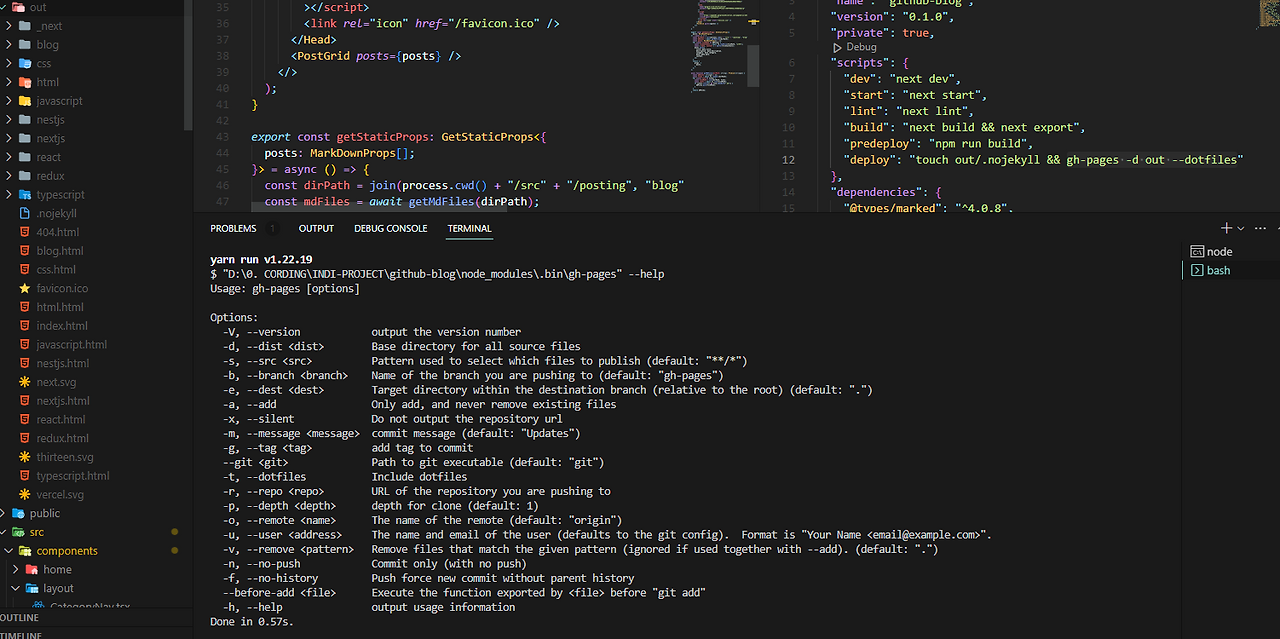The width and height of the screenshot is (1280, 639).
Task: Click the "build" script key
Action: (x=866, y=128)
